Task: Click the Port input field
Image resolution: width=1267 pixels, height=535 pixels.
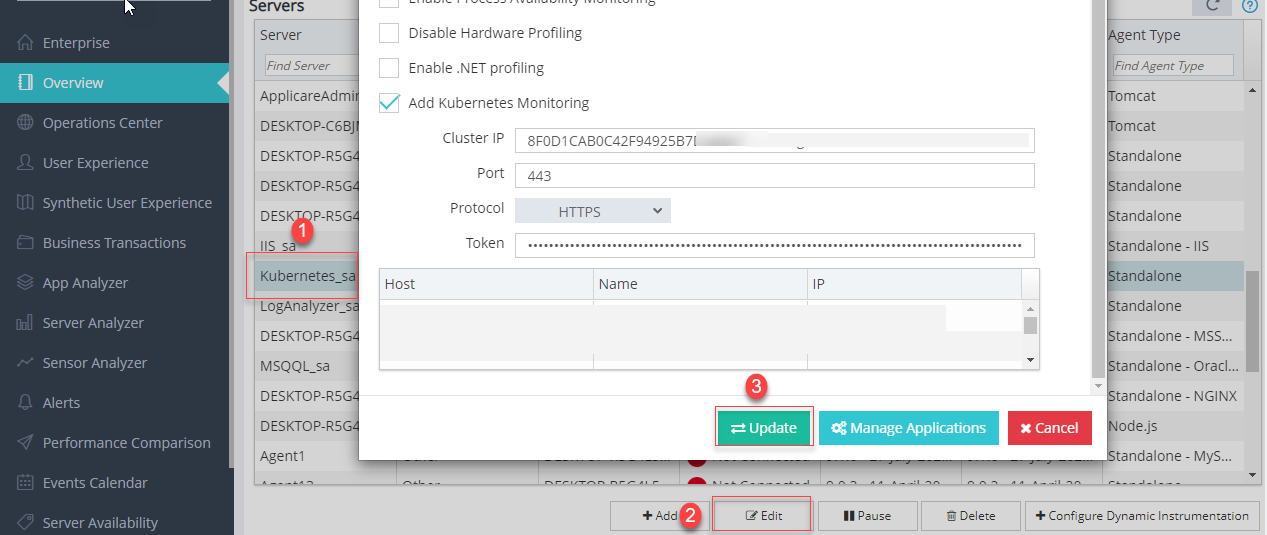Action: pyautogui.click(x=774, y=175)
